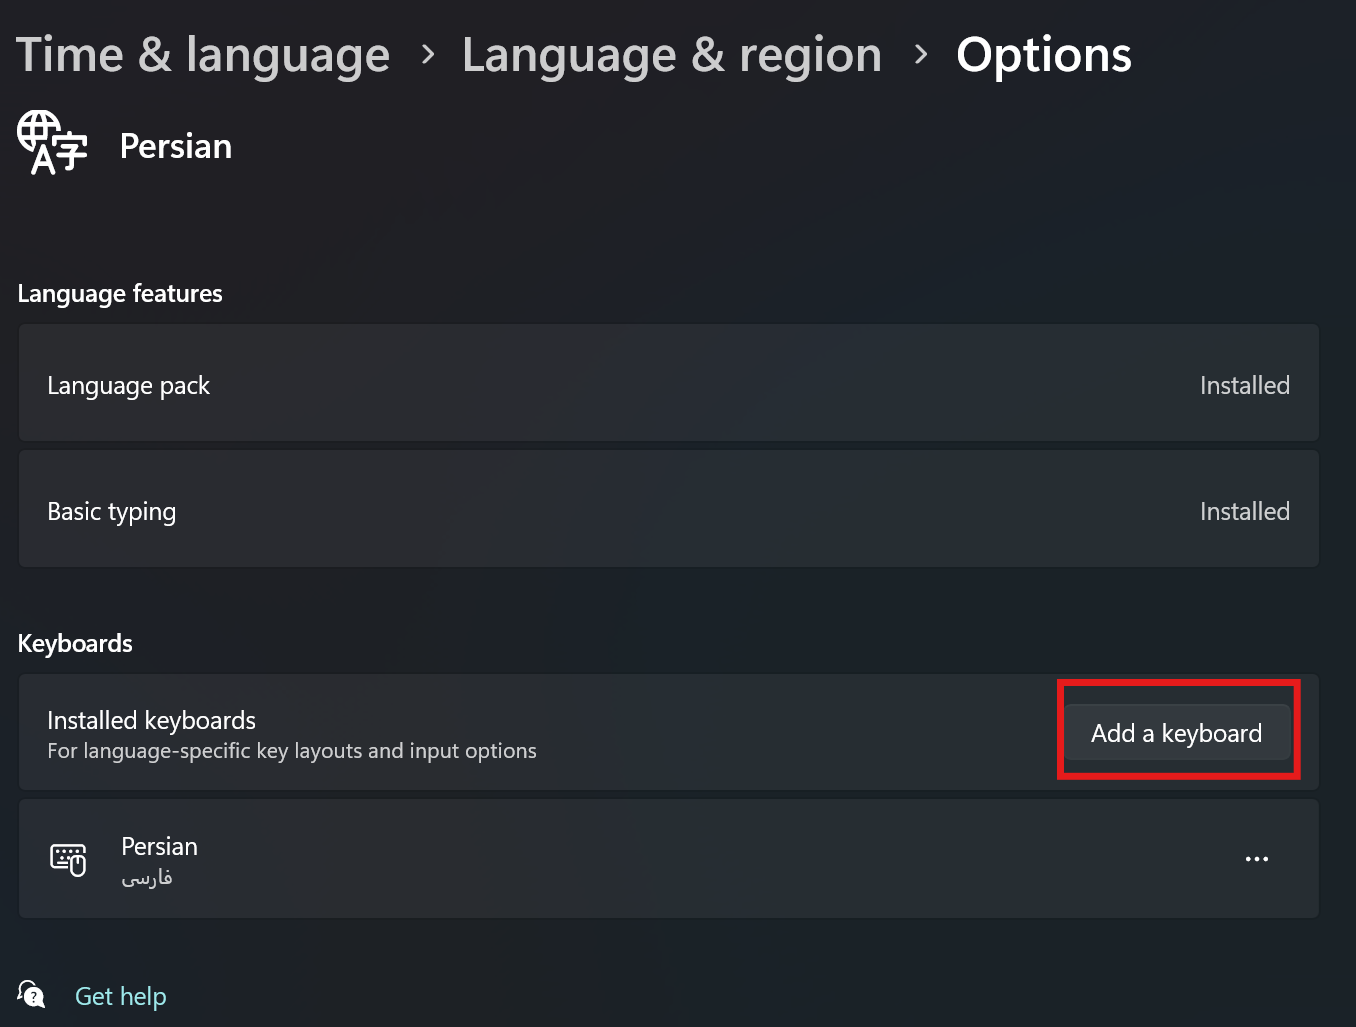Viewport: 1356px width, 1027px height.
Task: Click the Installed label for Language pack
Action: tap(1245, 385)
